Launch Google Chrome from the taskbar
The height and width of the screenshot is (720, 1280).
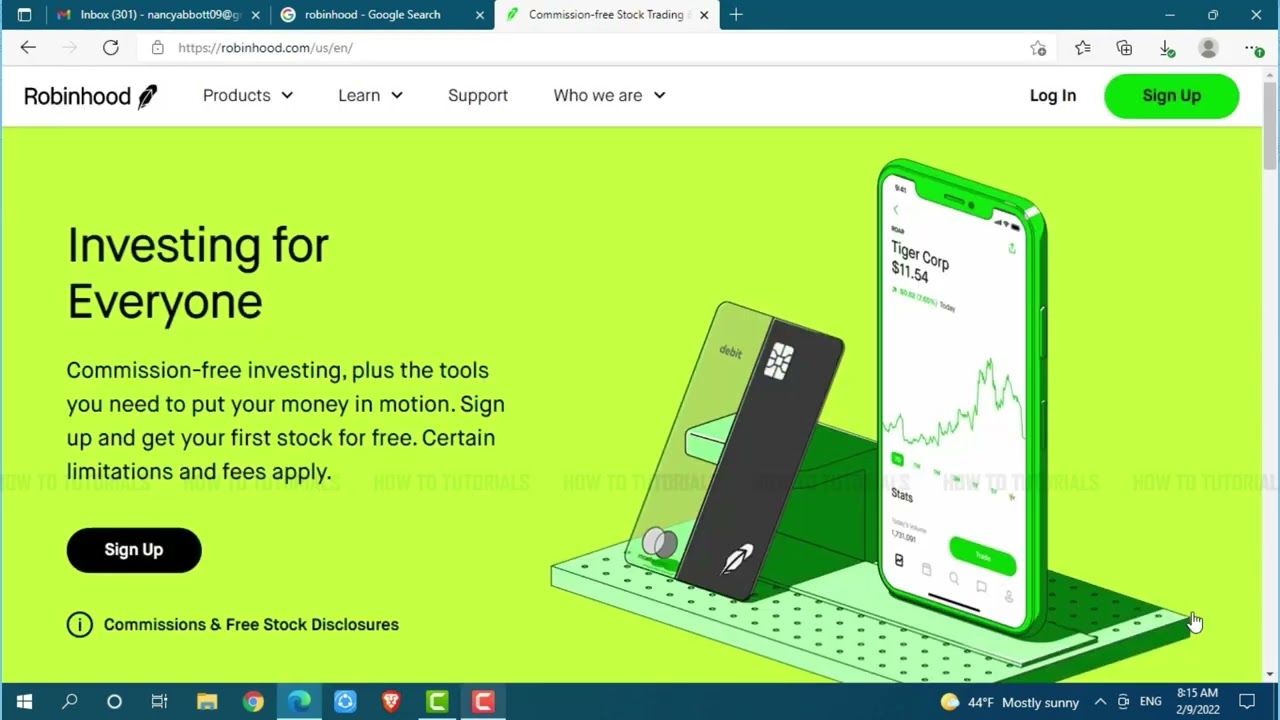point(253,702)
